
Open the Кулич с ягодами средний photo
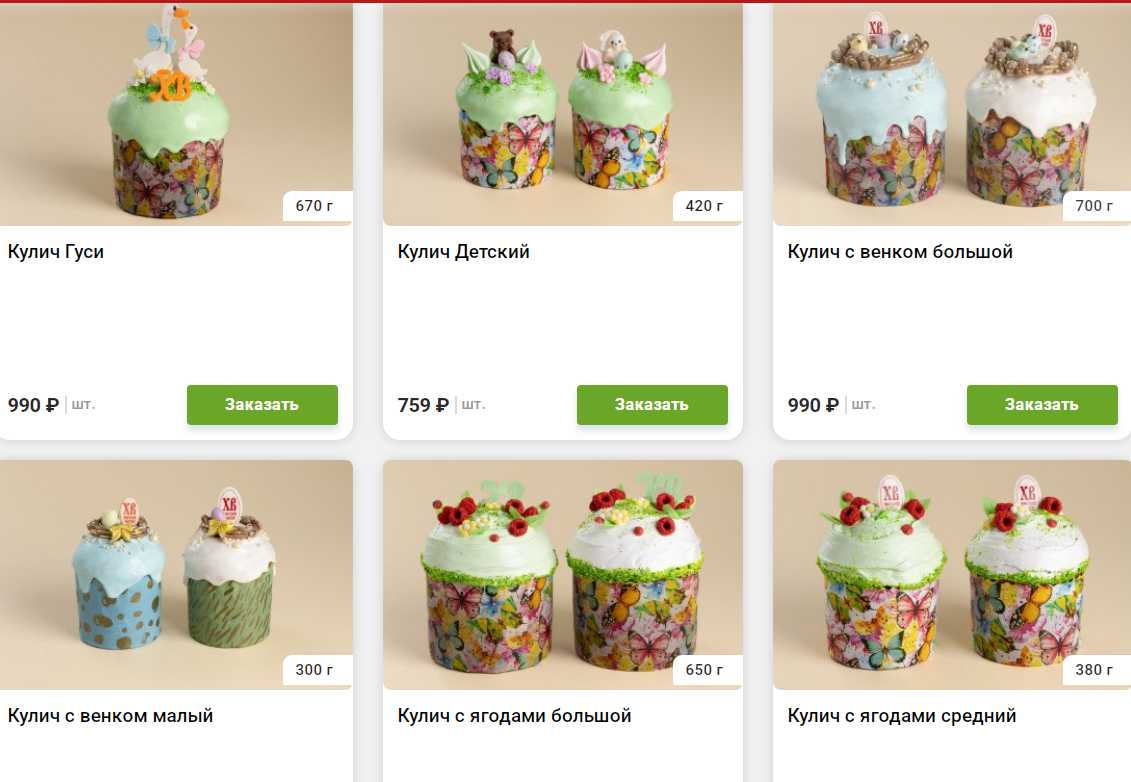point(952,575)
